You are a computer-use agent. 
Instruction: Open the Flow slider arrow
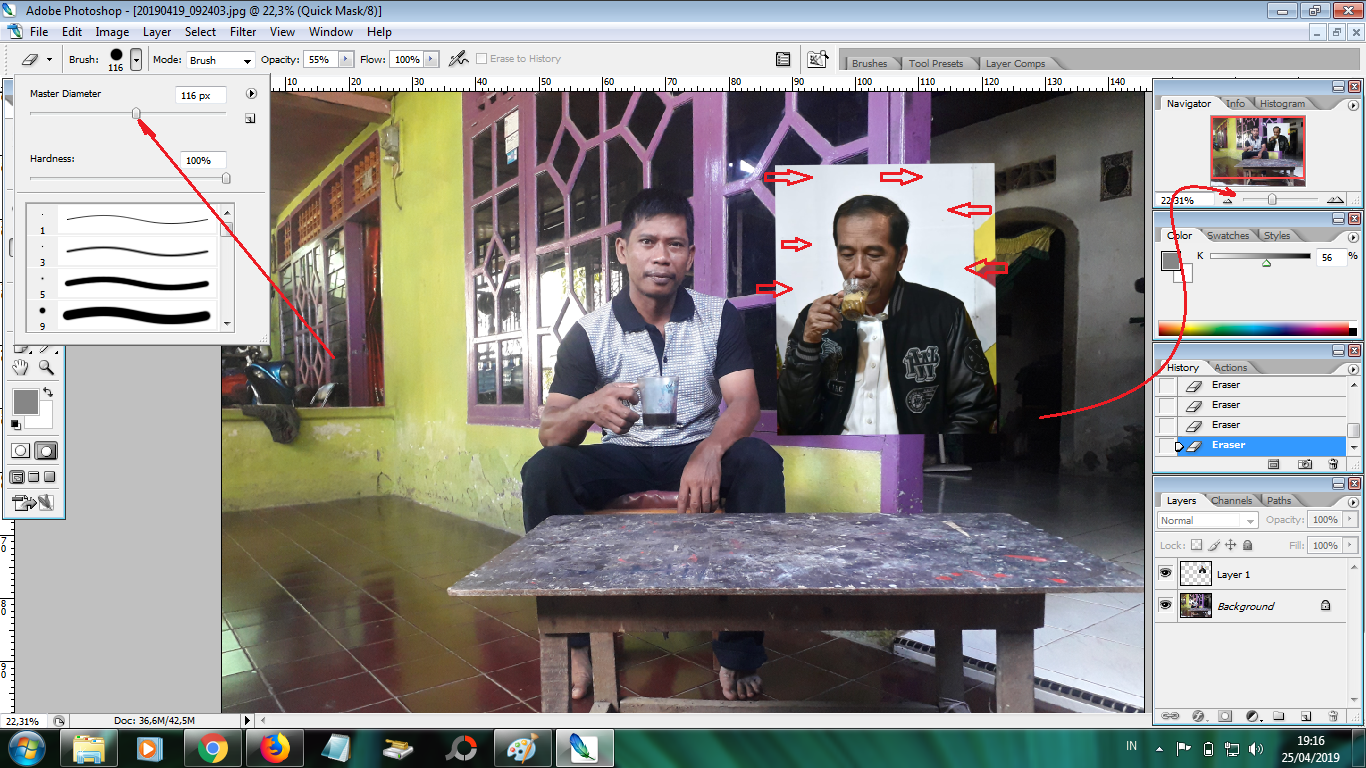click(431, 60)
